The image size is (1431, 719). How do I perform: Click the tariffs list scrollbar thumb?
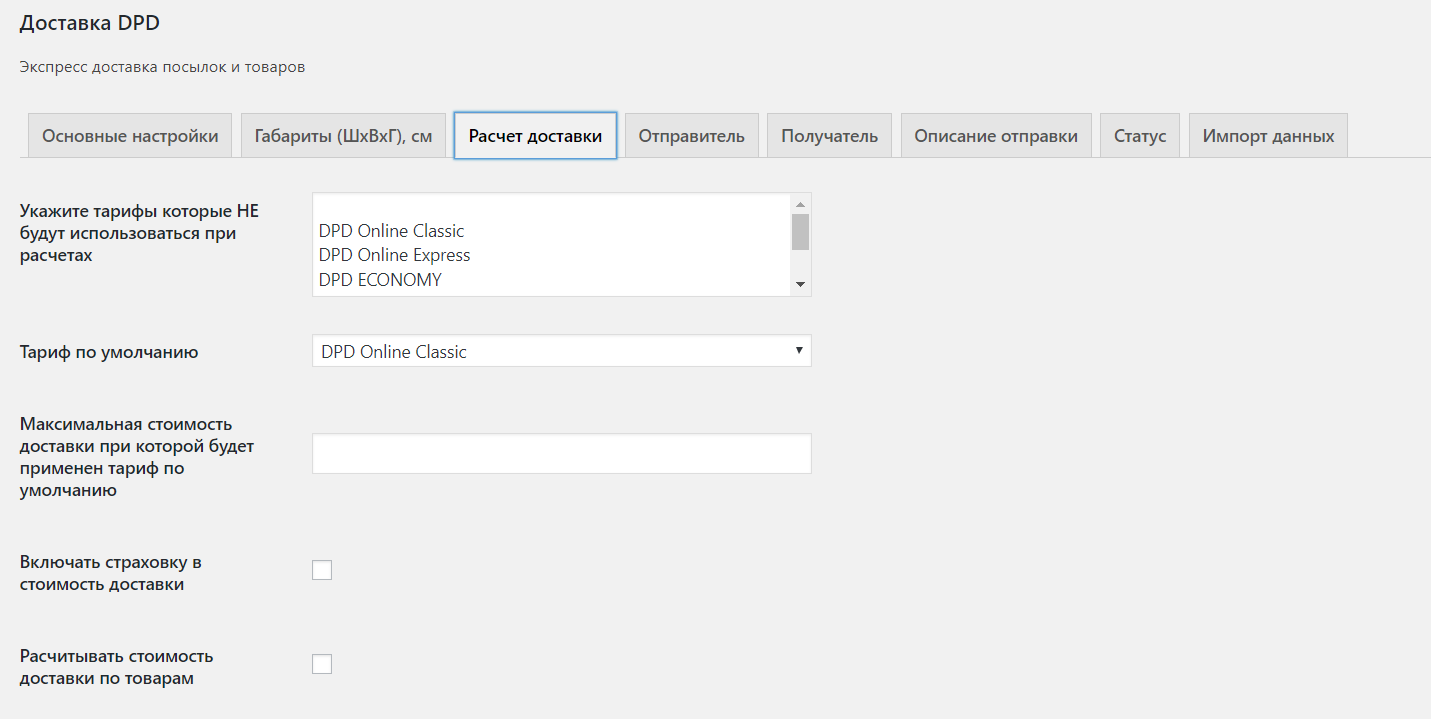[x=800, y=231]
